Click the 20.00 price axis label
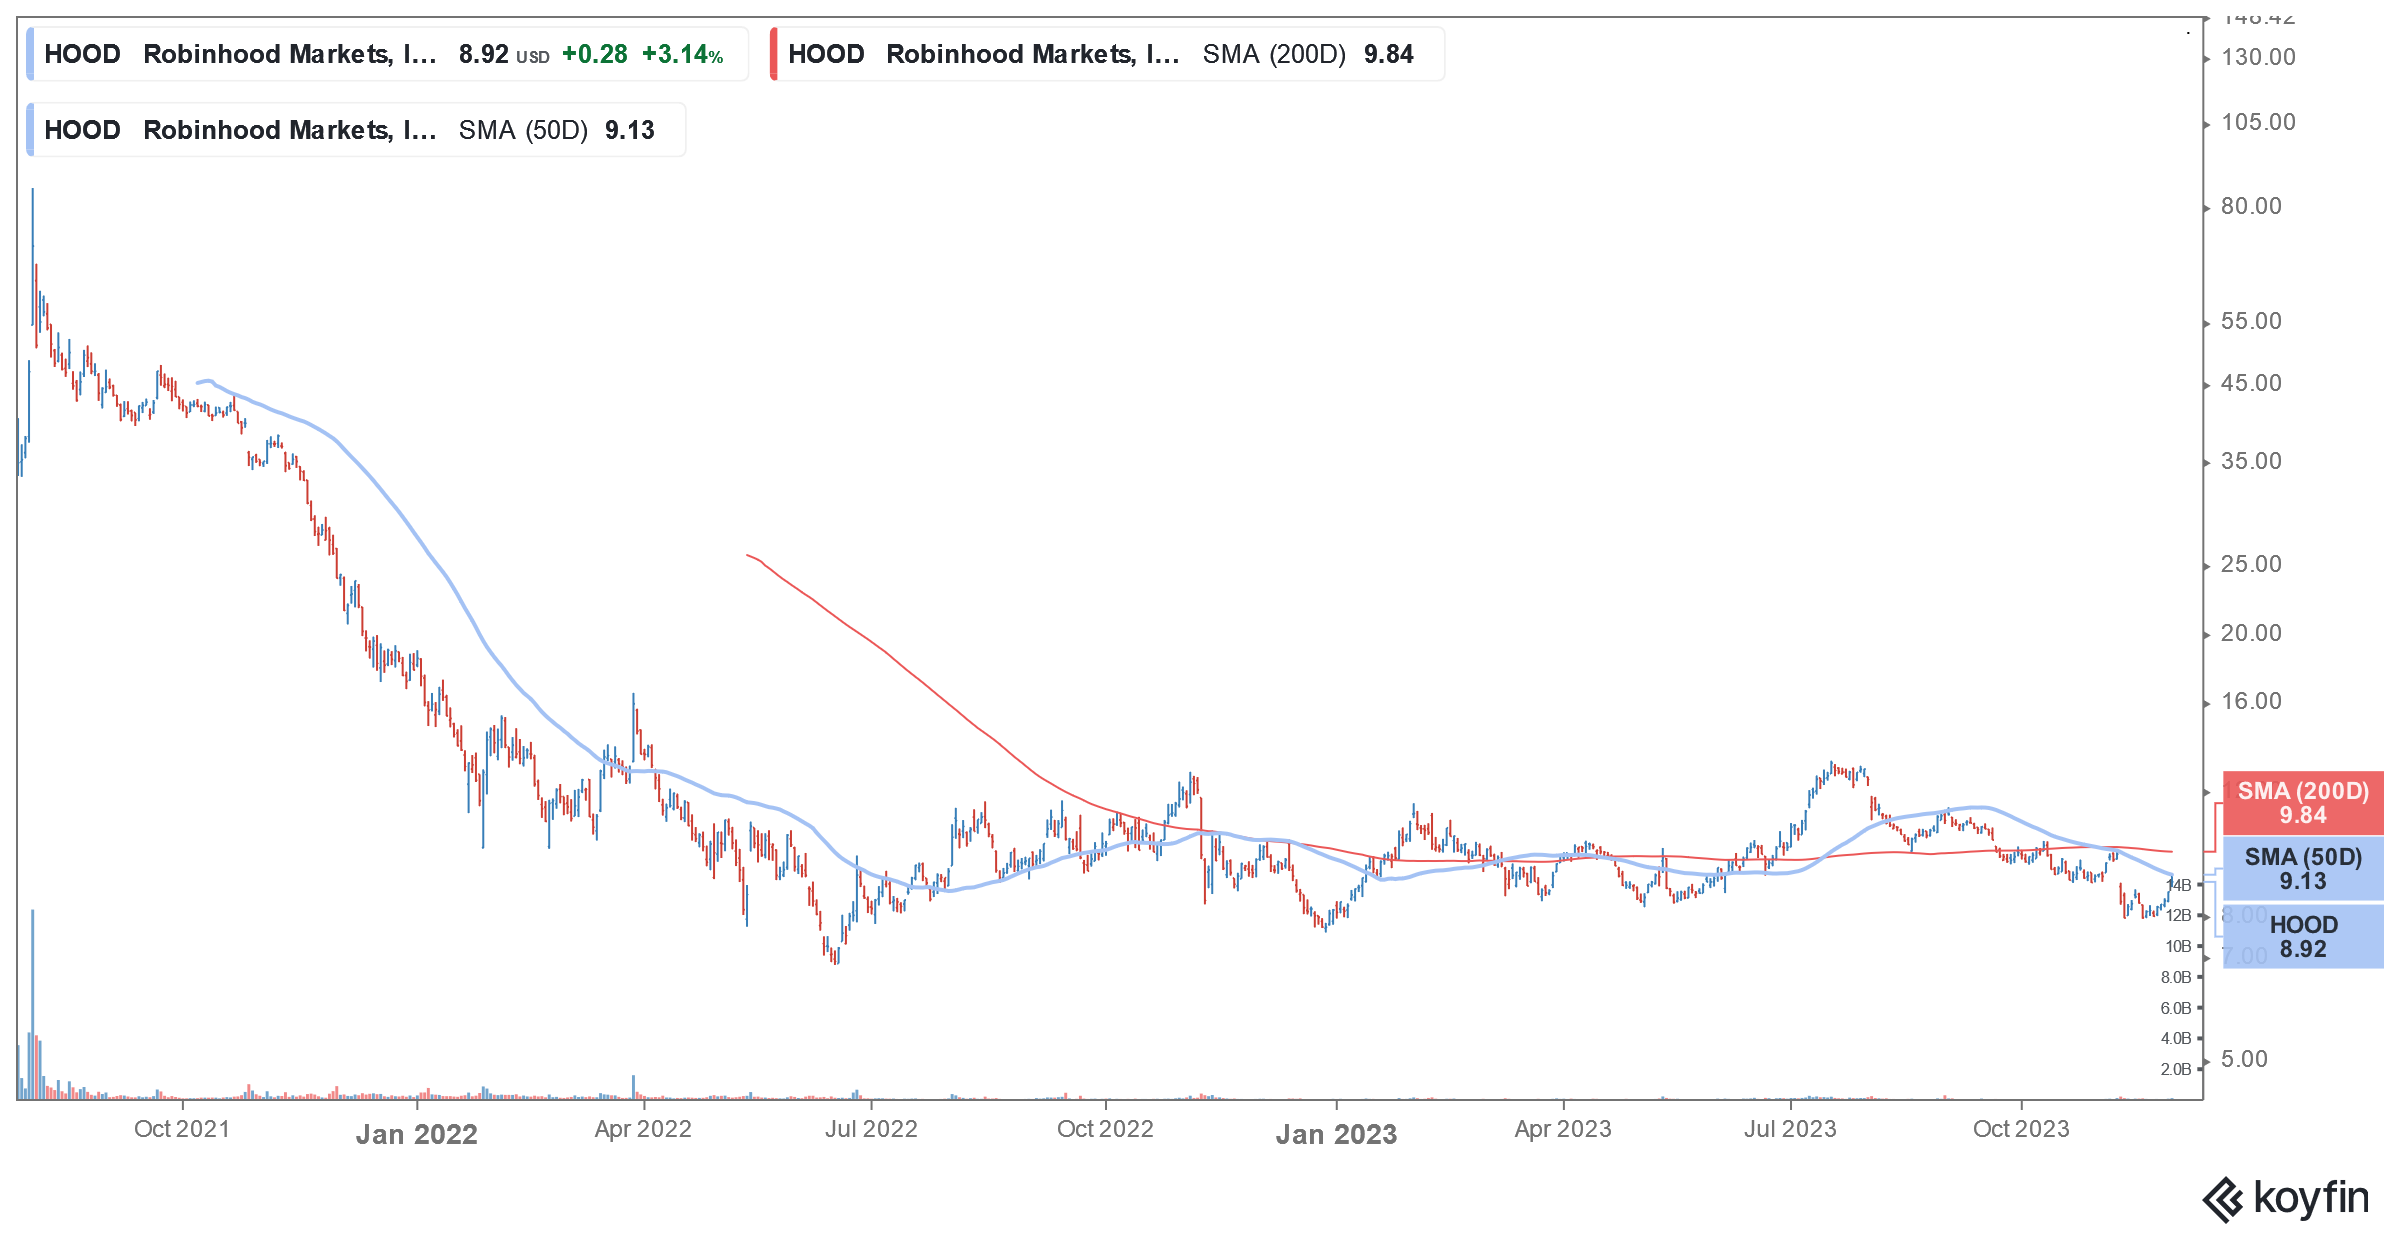 coord(2251,633)
